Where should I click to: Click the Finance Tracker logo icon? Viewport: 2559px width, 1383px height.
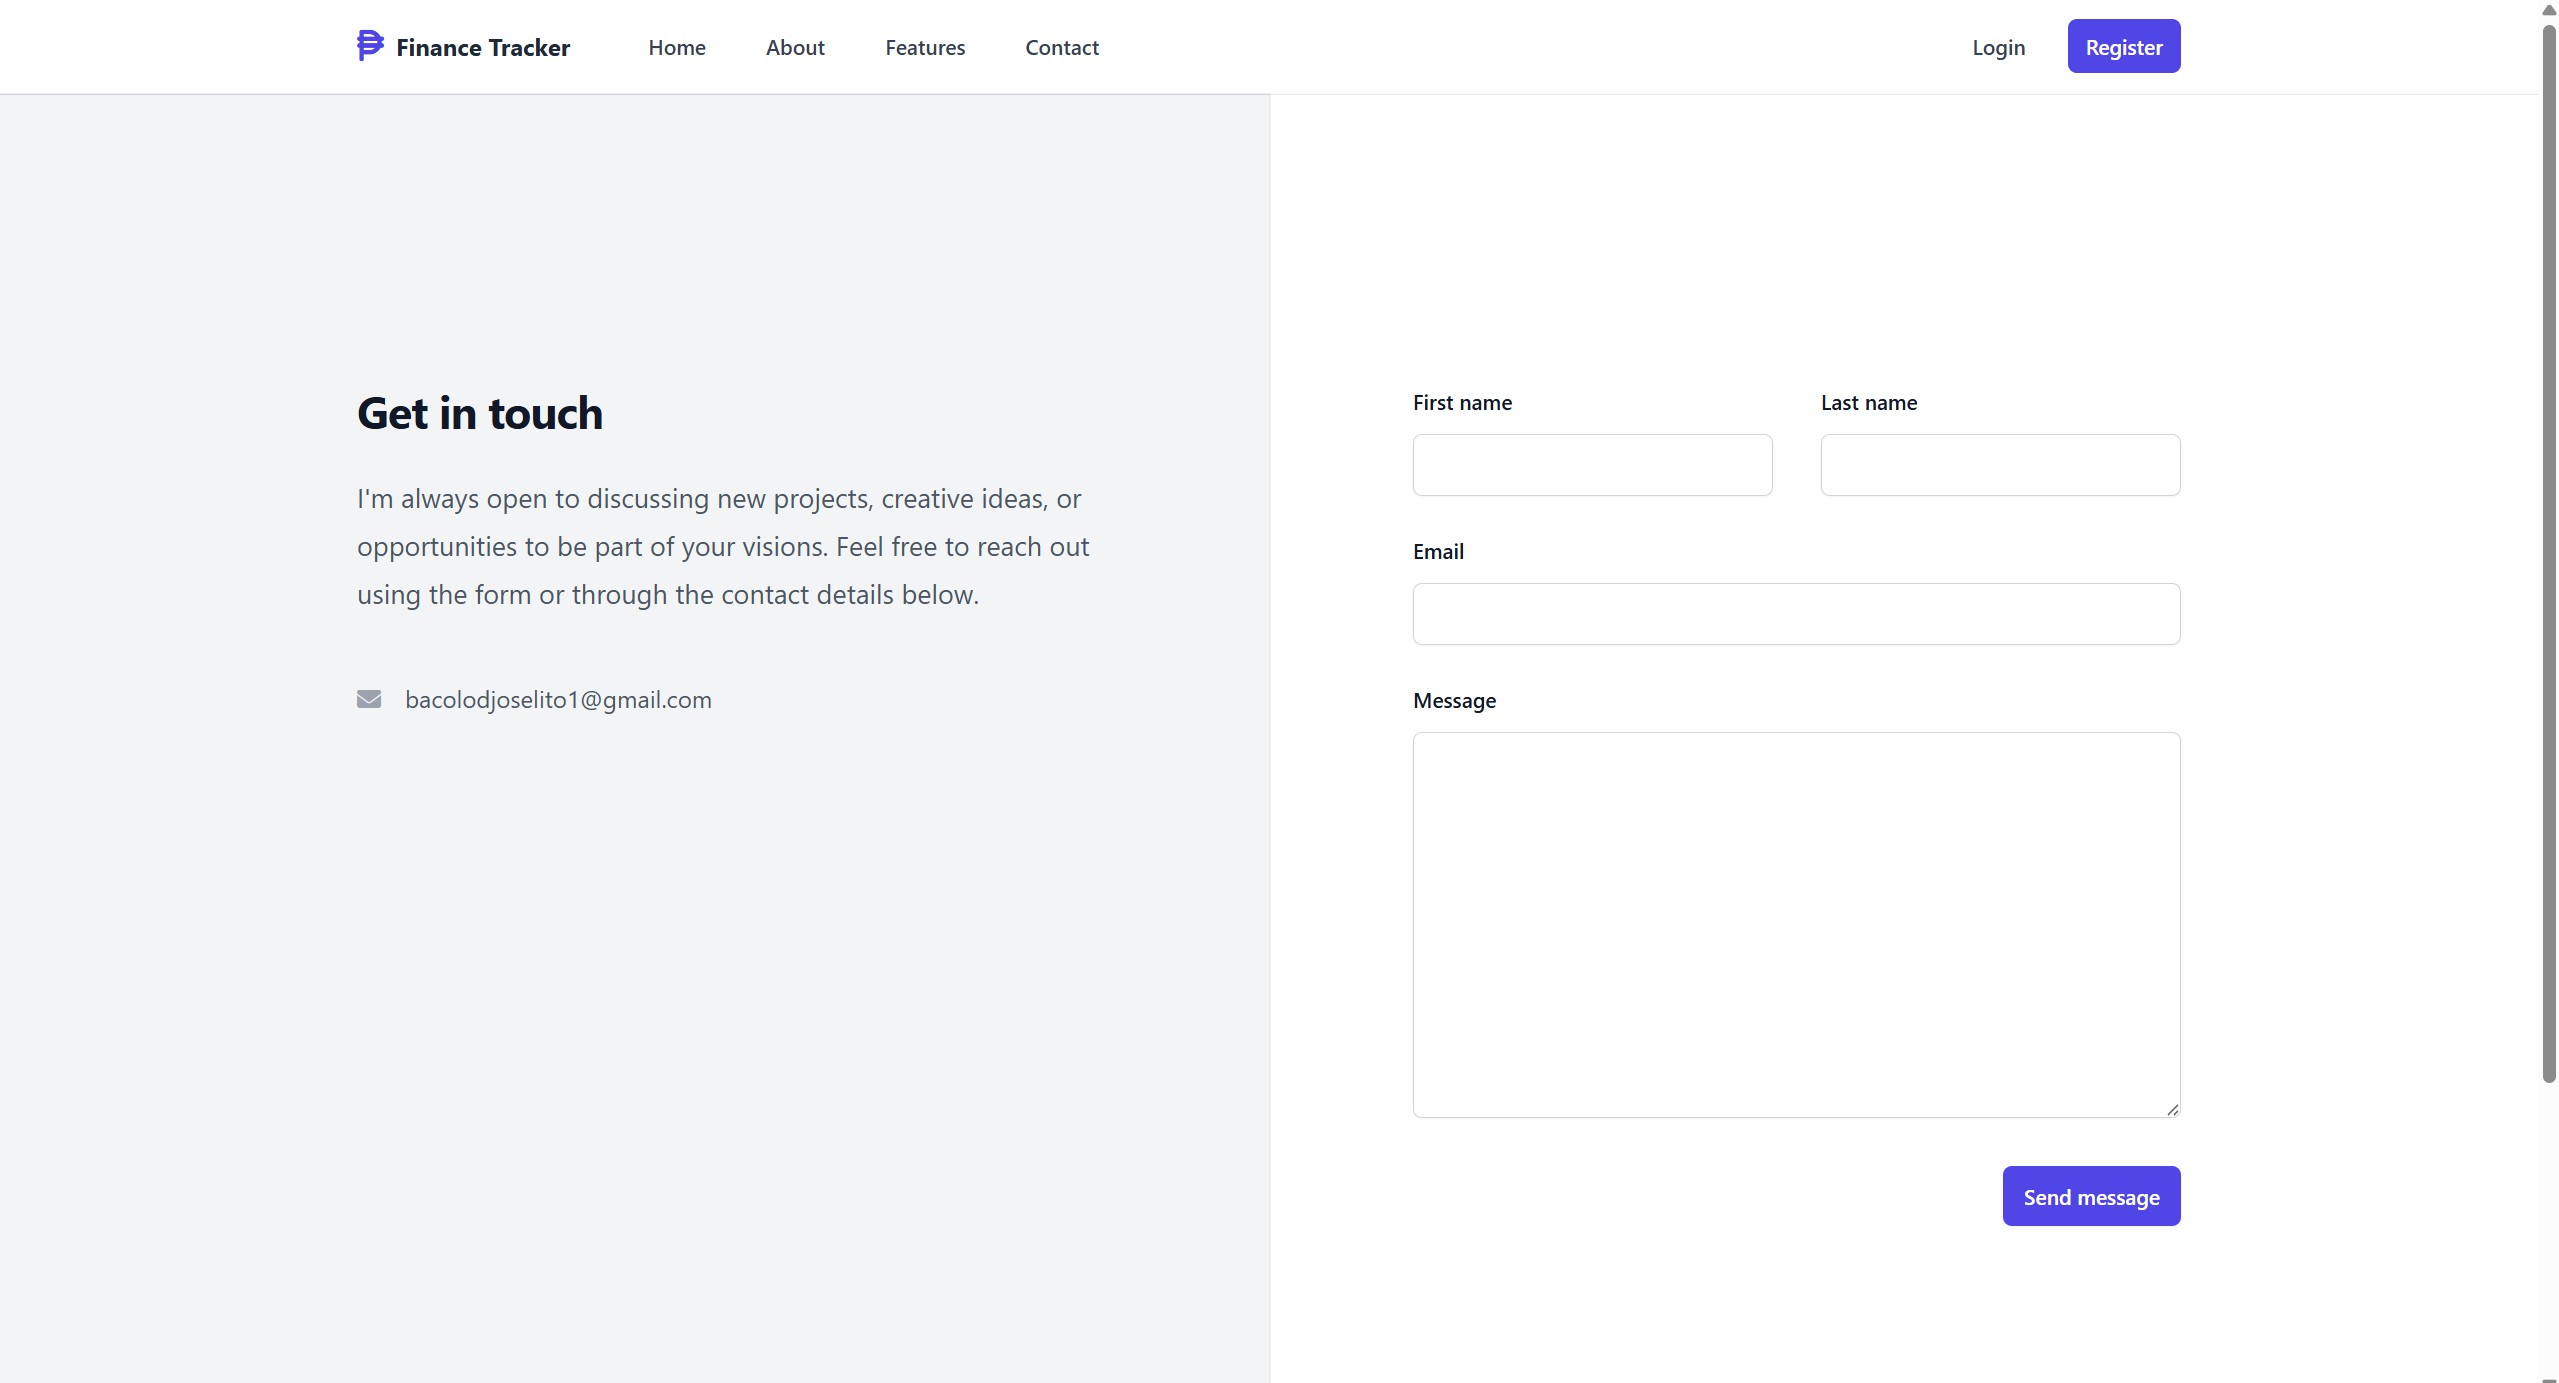369,46
